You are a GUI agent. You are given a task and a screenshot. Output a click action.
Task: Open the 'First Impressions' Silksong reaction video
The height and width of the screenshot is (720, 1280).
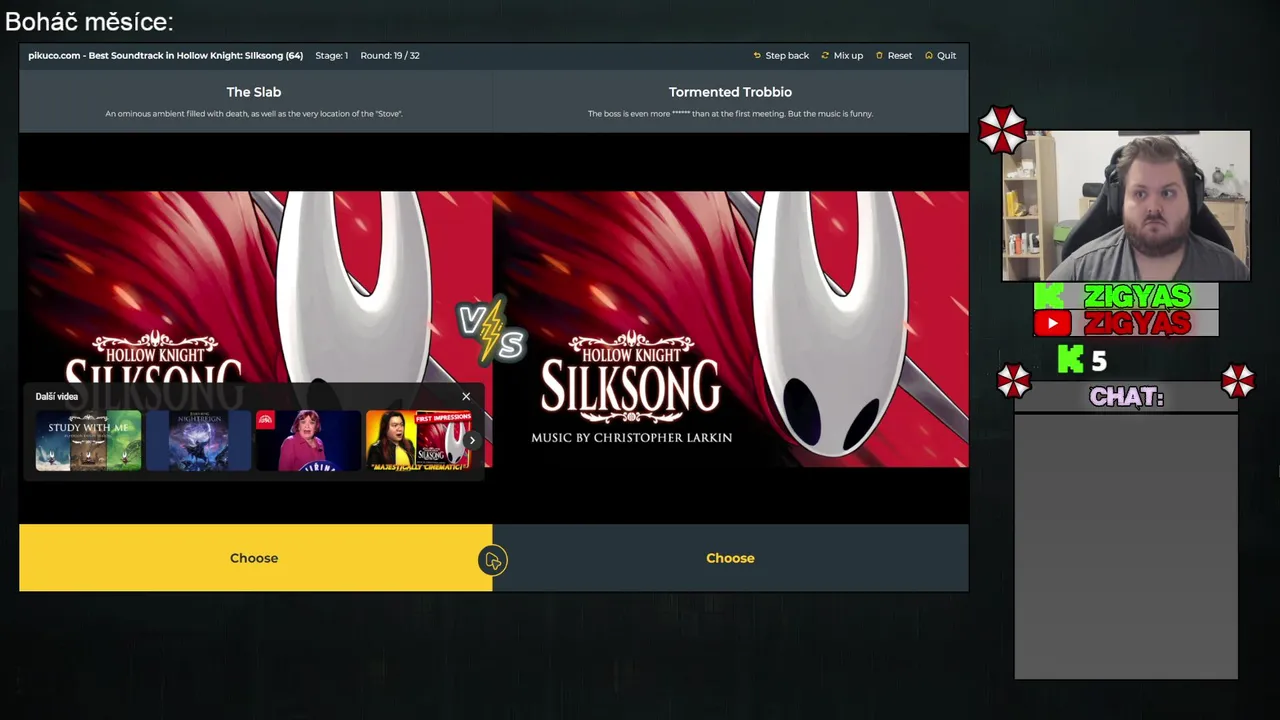(x=418, y=440)
